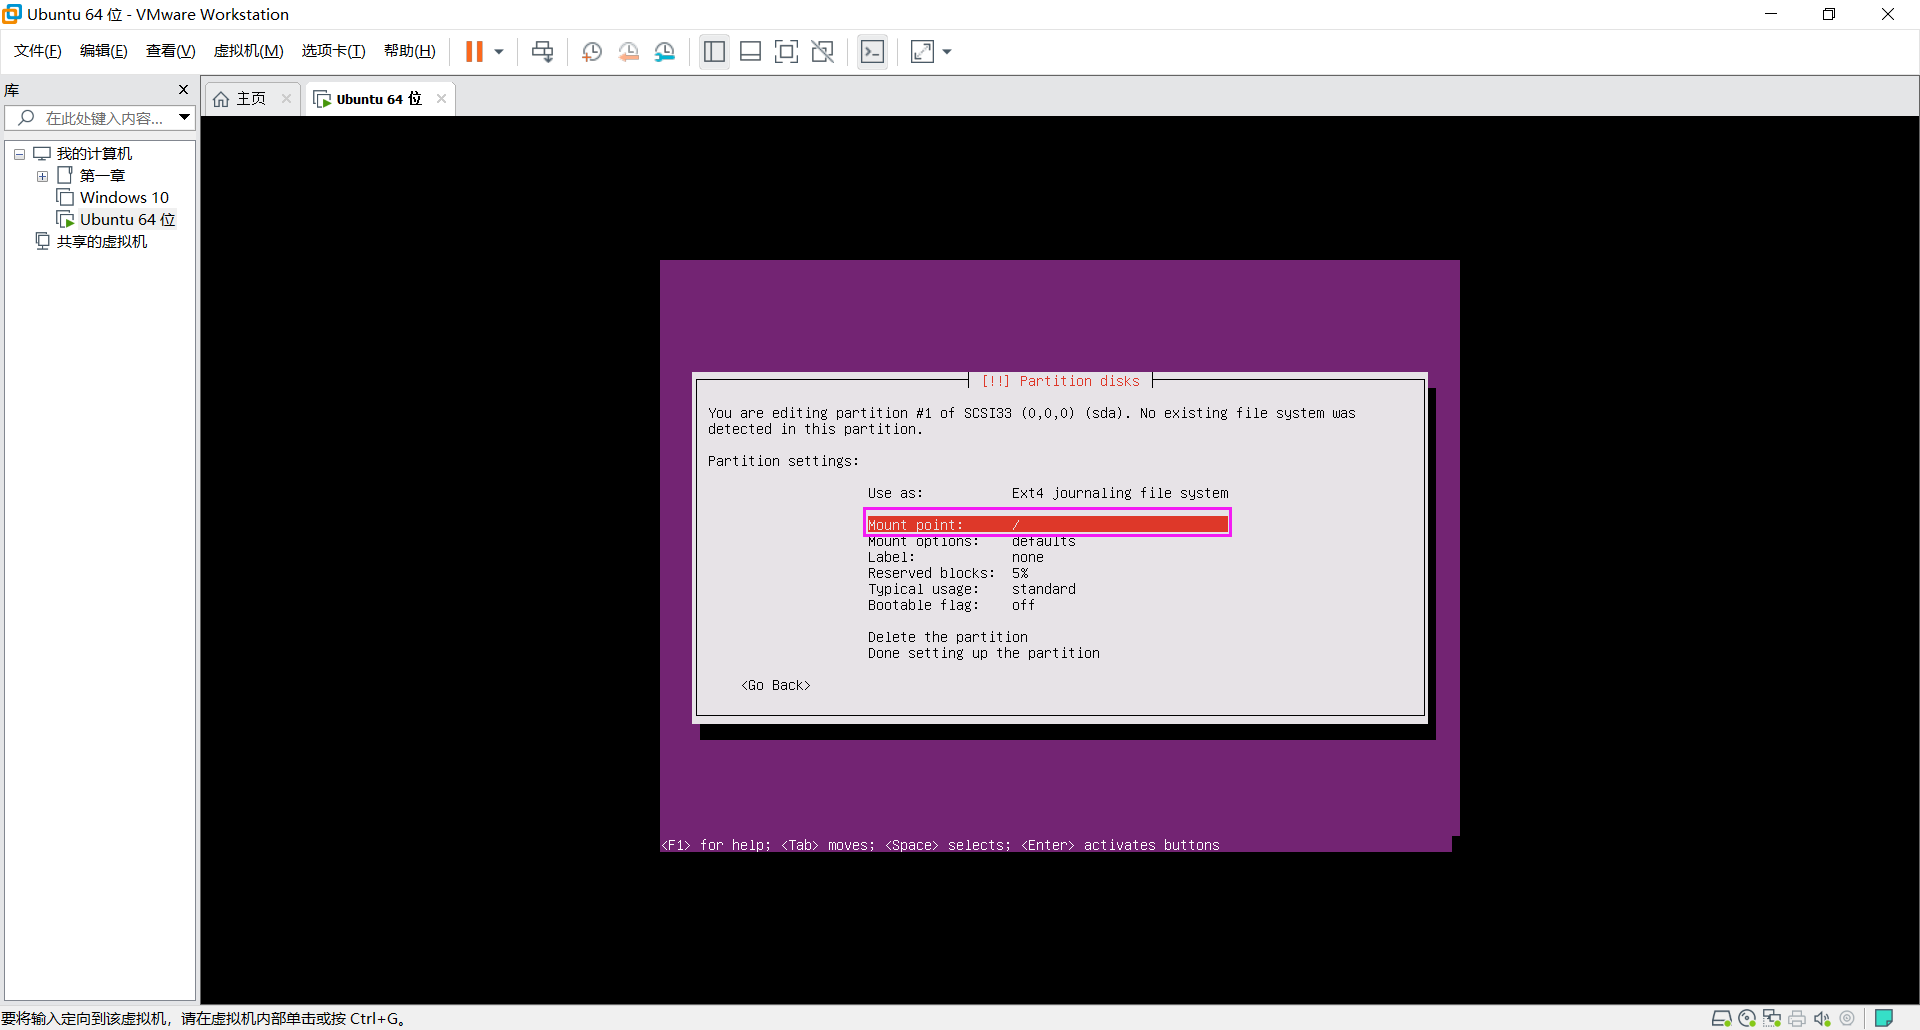1920x1030 pixels.
Task: Select the 'Use as: Ext4 journaling file system' setting
Action: pos(1048,493)
